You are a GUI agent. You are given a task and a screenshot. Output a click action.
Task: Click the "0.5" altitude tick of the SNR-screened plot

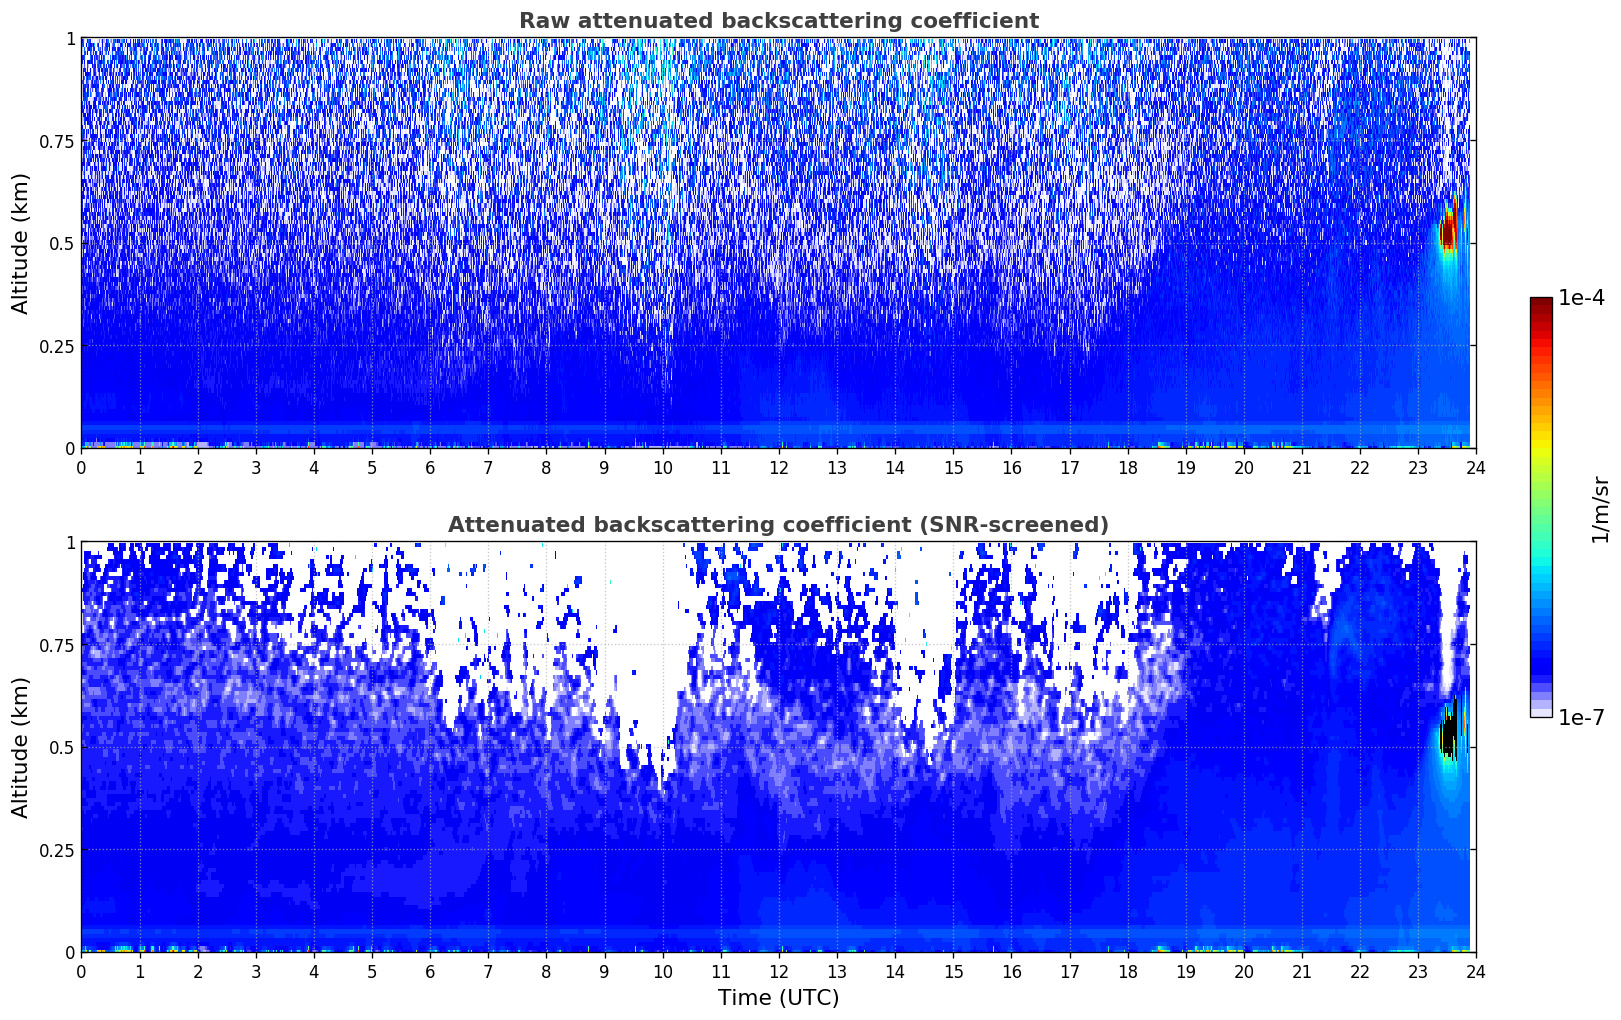(x=63, y=748)
